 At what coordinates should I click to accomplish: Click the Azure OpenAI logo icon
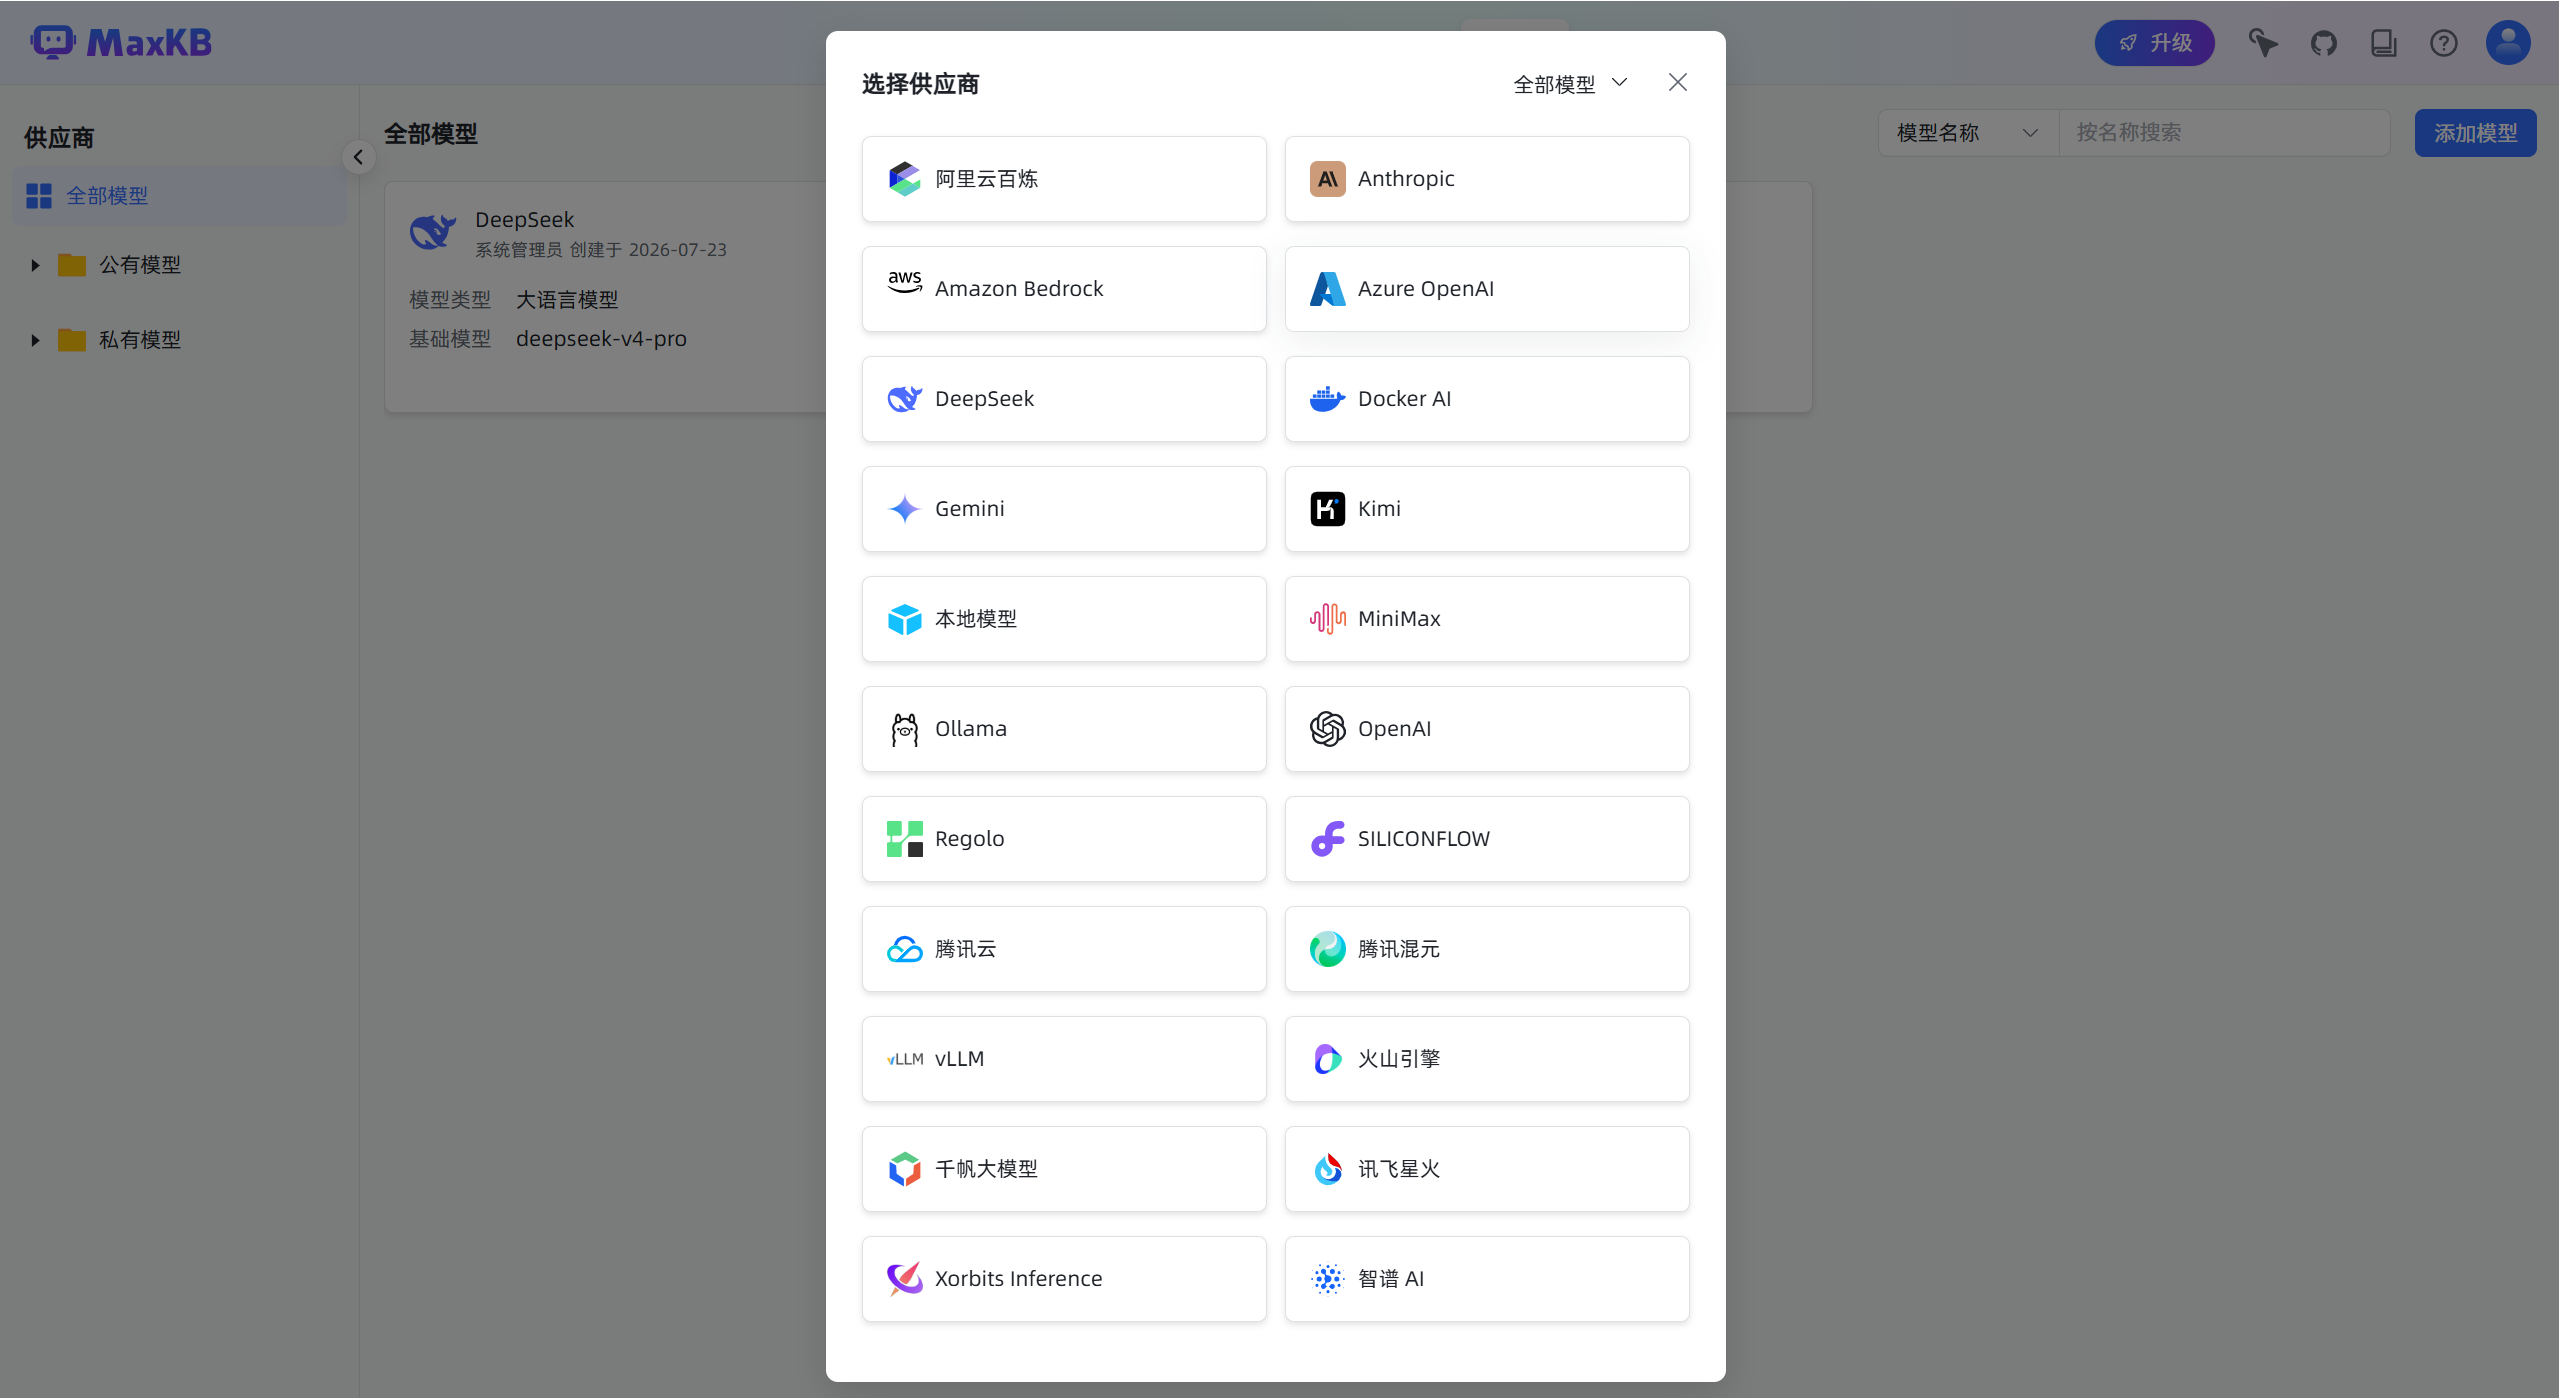click(1327, 289)
